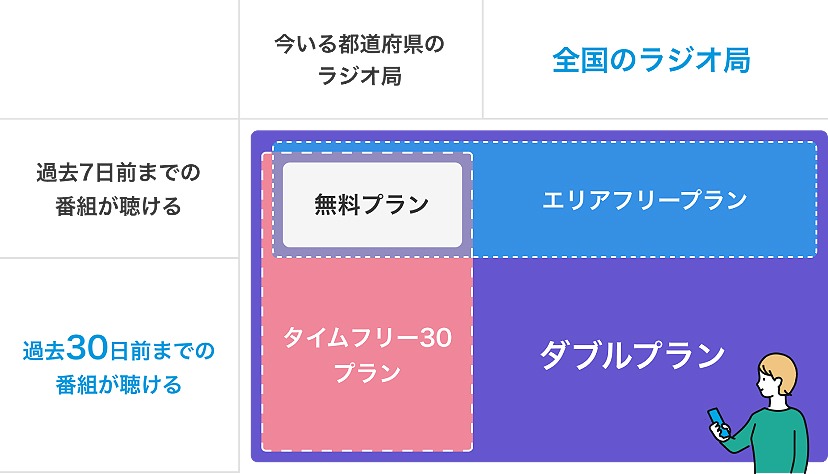The width and height of the screenshot is (828, 474).
Task: Select the 今いる都道府県のラジオ局 column header
Action: [359, 60]
